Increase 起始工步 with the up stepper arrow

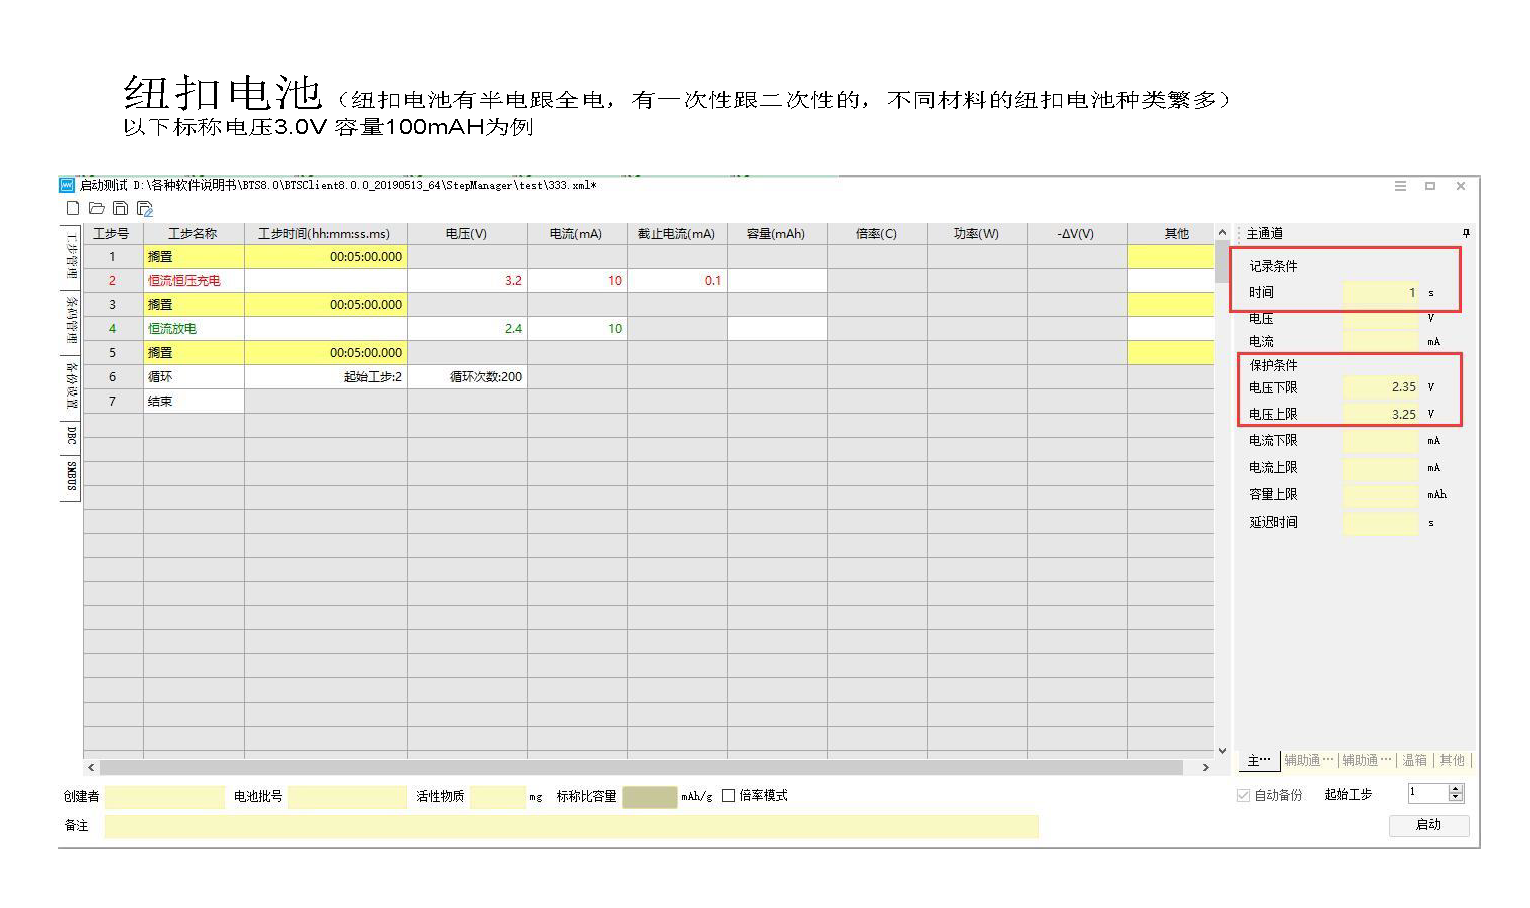click(x=1456, y=789)
